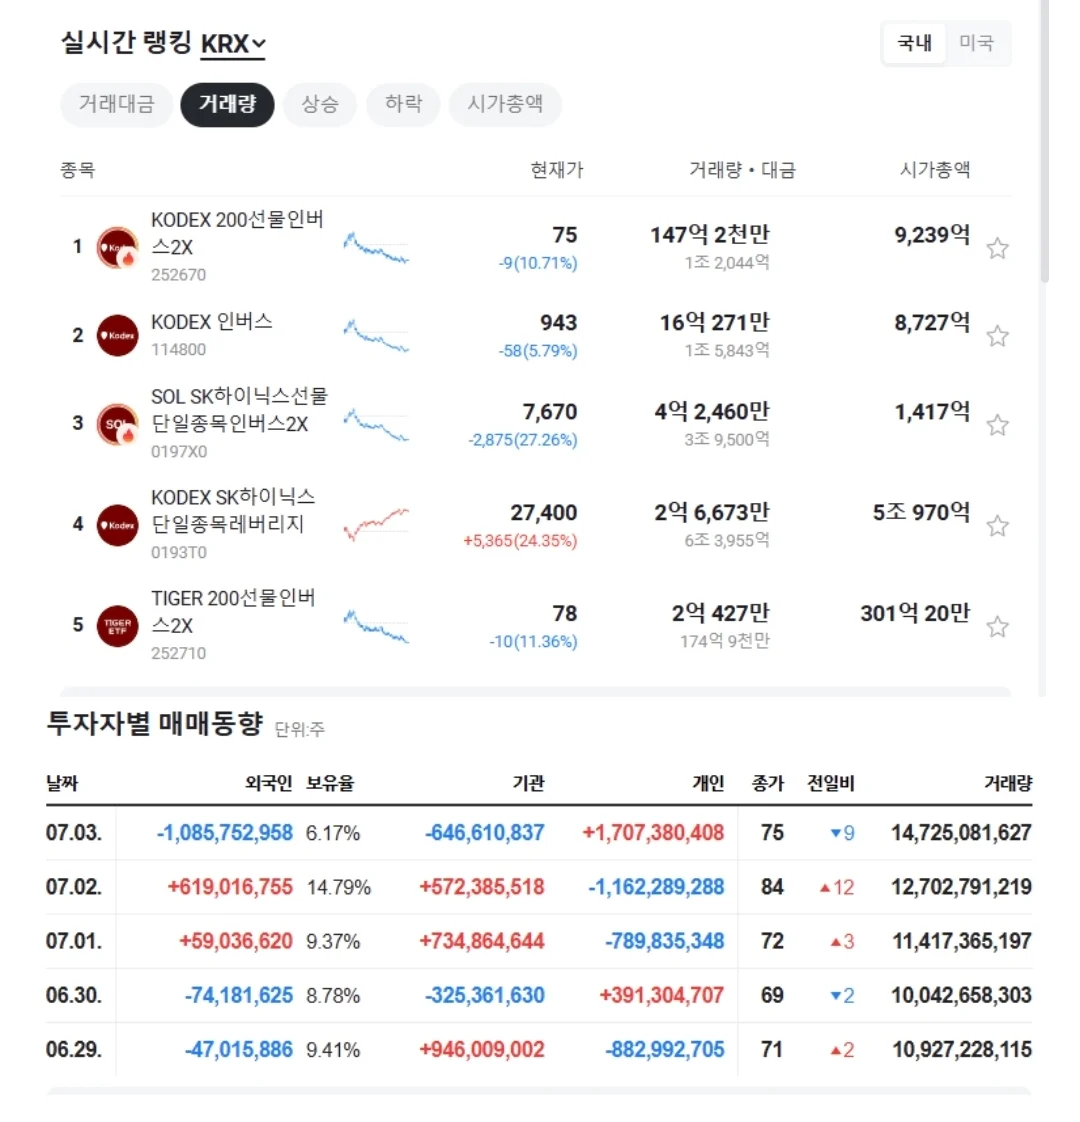Open SOL SK하이닉스선물 단일종목인버스2X stock name

[x=239, y=410]
